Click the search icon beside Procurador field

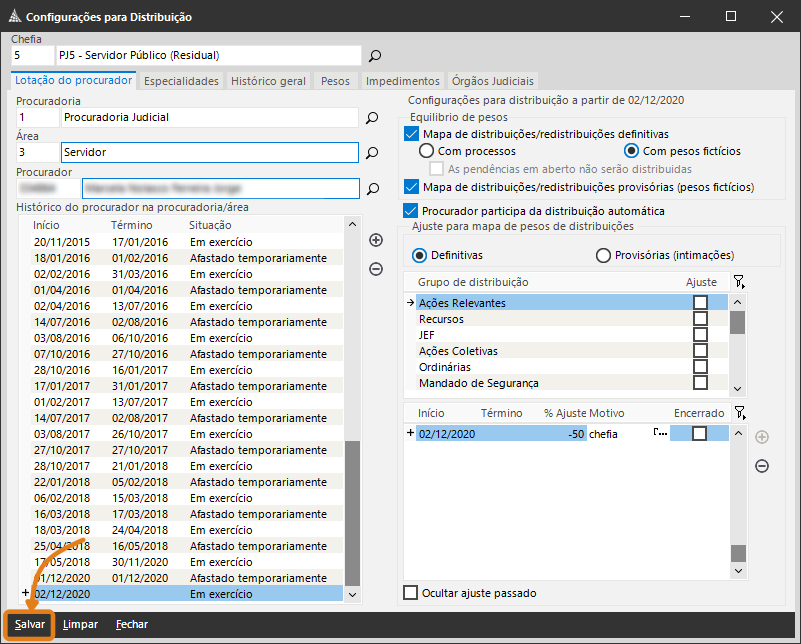(372, 188)
